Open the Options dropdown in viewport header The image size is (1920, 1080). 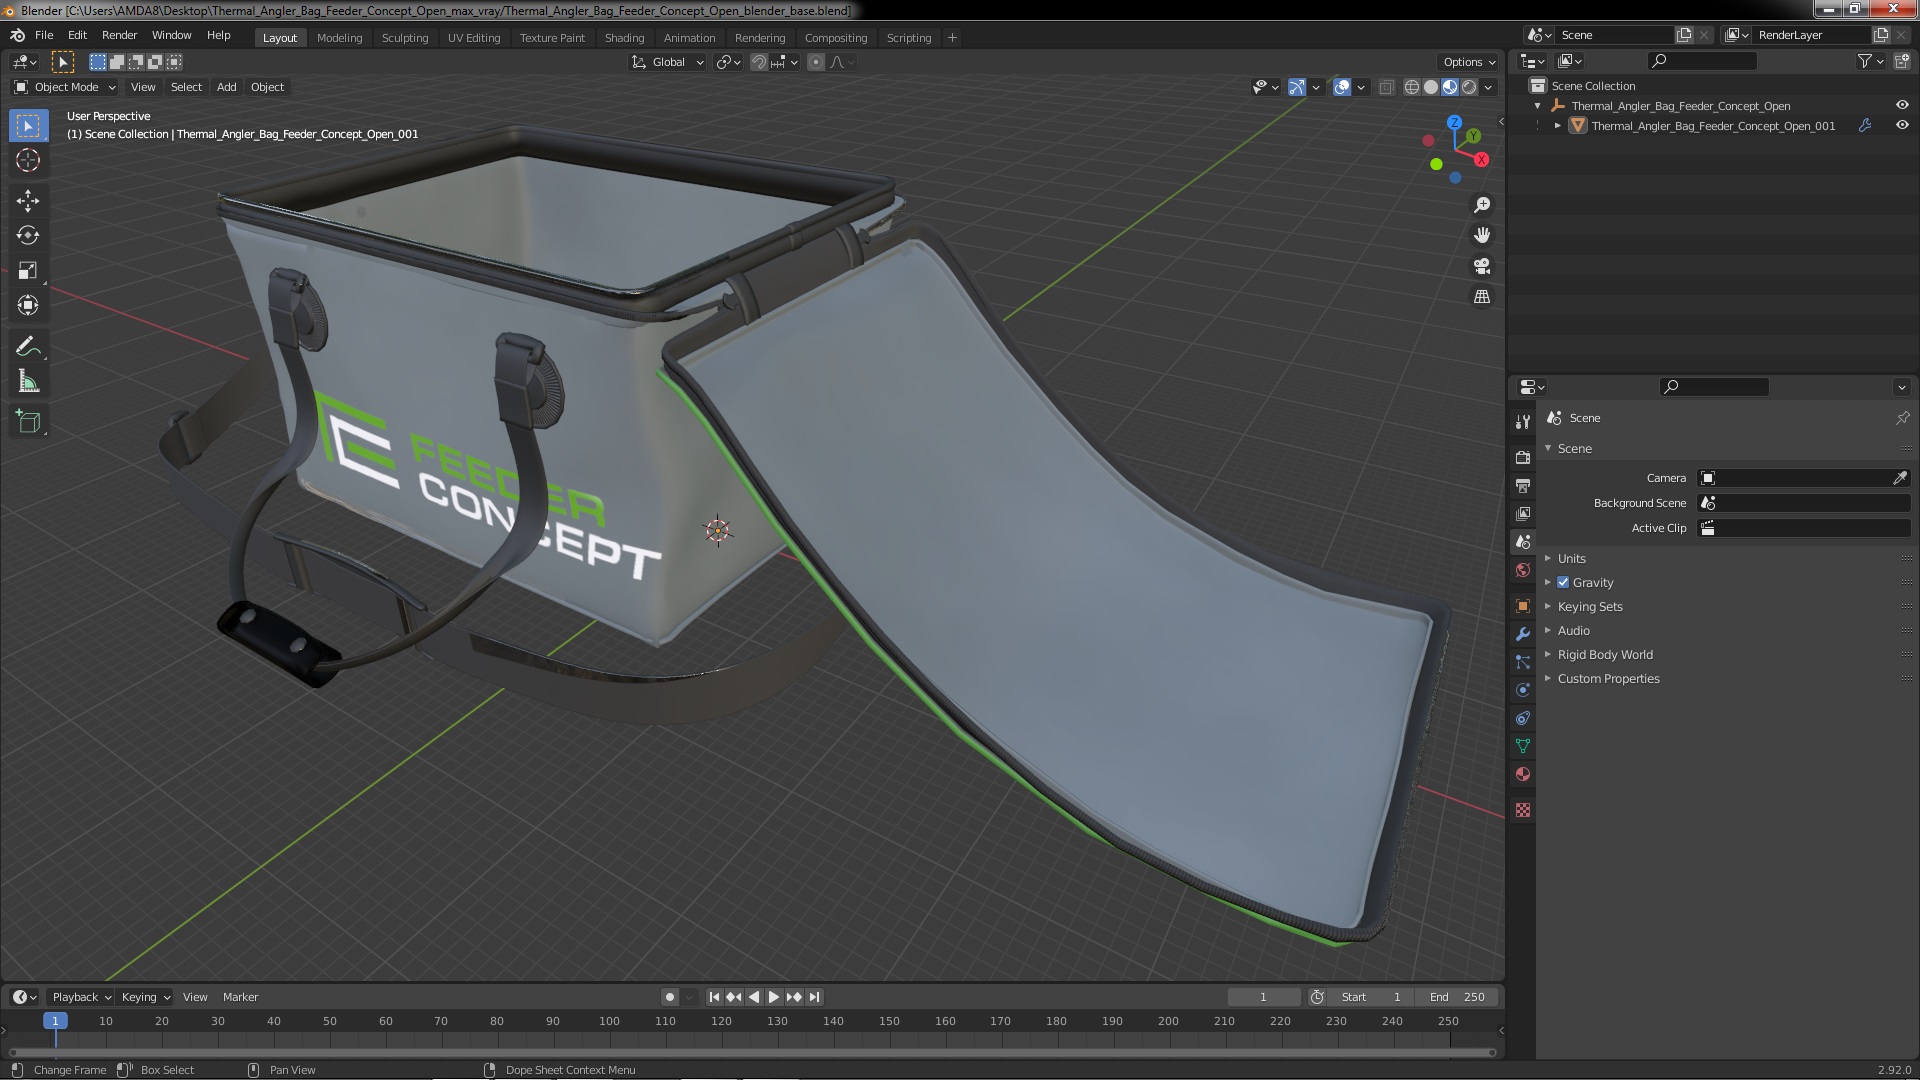pyautogui.click(x=1468, y=62)
